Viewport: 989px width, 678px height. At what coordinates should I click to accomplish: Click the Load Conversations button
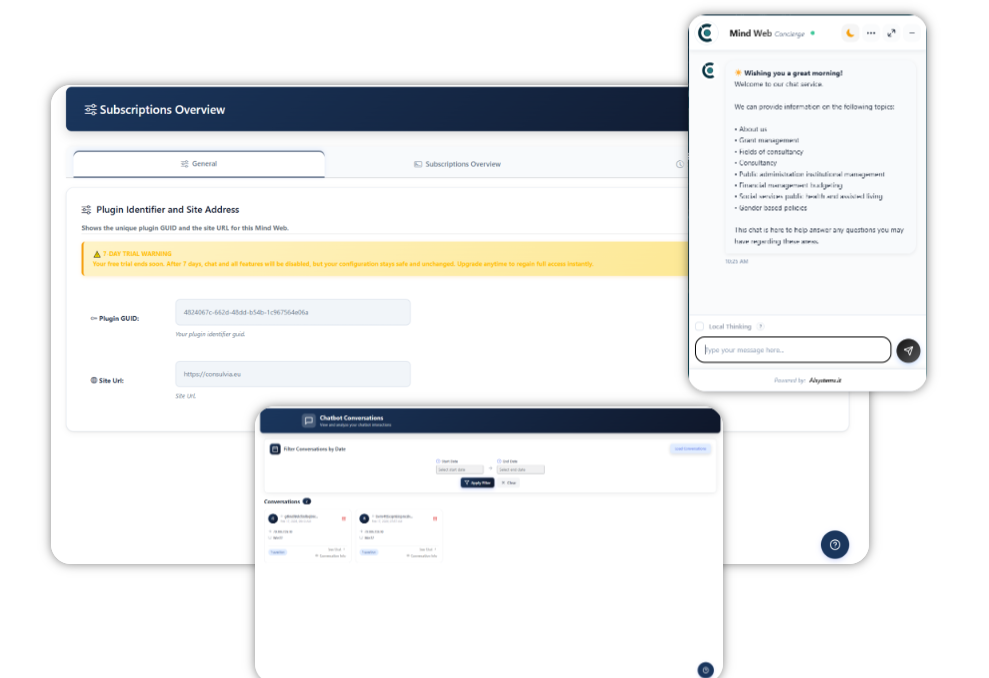pos(690,449)
